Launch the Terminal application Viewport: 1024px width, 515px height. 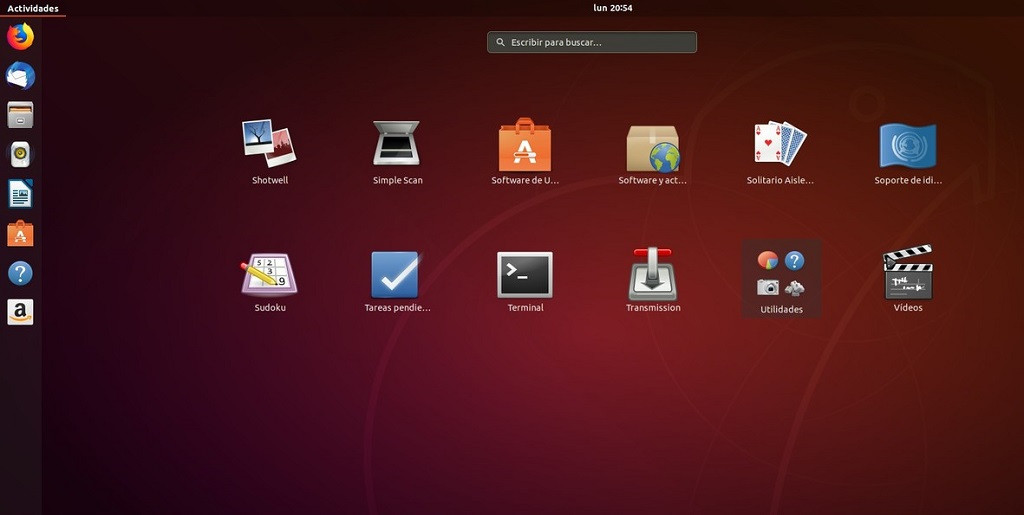tap(524, 274)
